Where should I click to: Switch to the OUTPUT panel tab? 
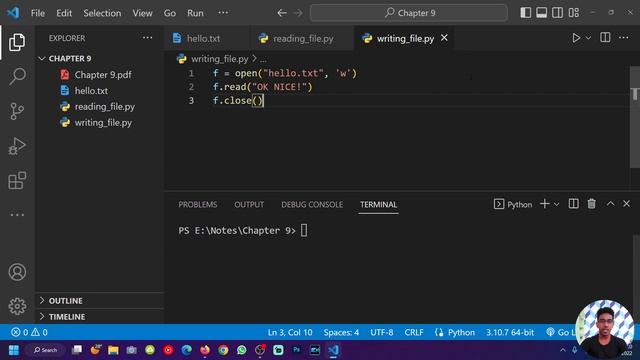[x=249, y=204]
